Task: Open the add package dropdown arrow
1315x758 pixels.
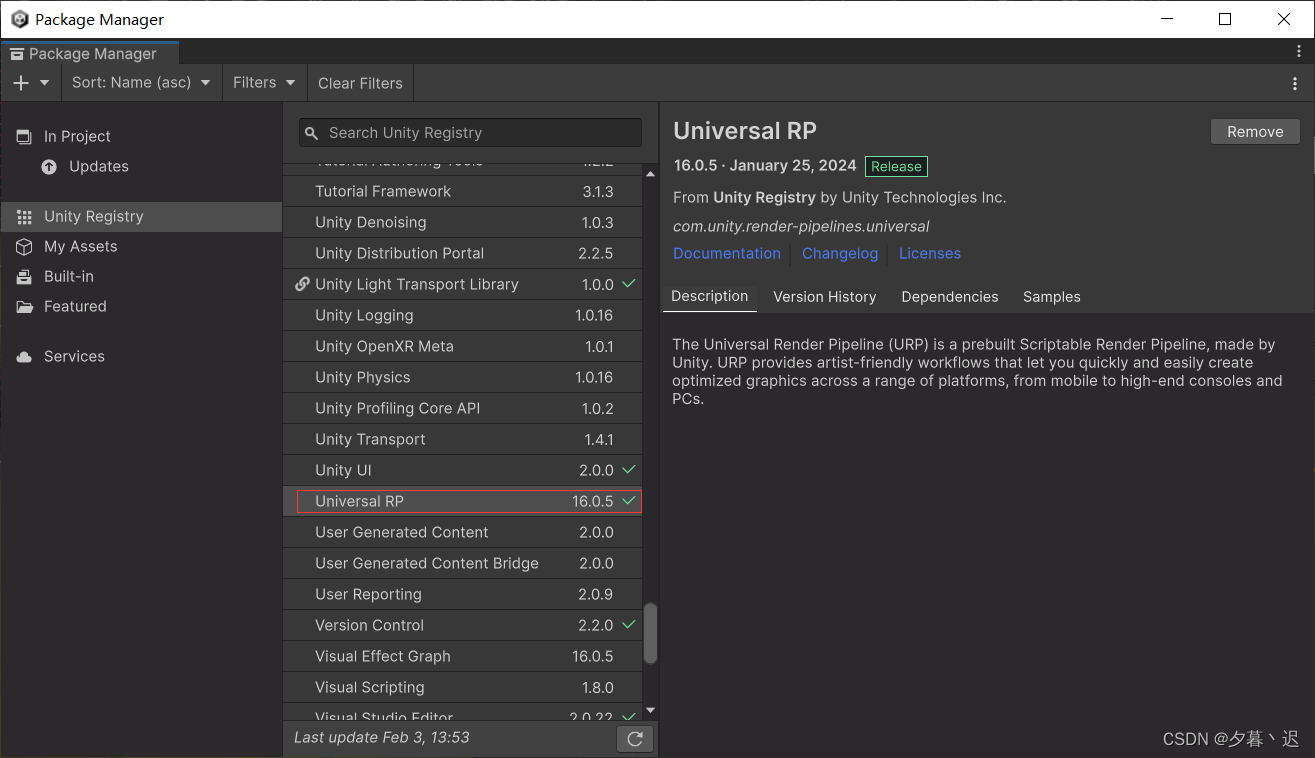Action: click(45, 83)
